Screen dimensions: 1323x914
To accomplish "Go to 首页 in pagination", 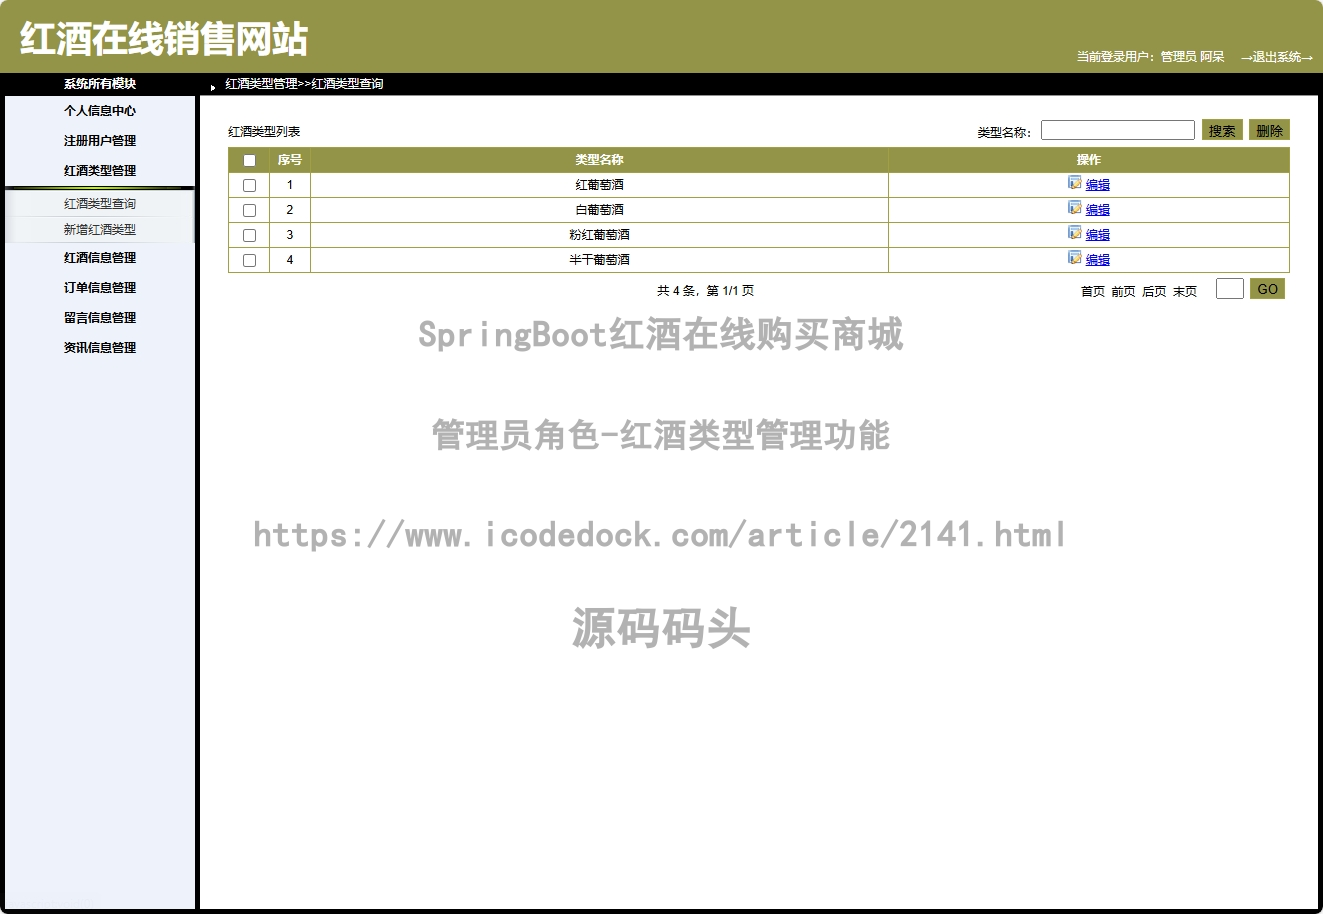I will tap(1093, 292).
